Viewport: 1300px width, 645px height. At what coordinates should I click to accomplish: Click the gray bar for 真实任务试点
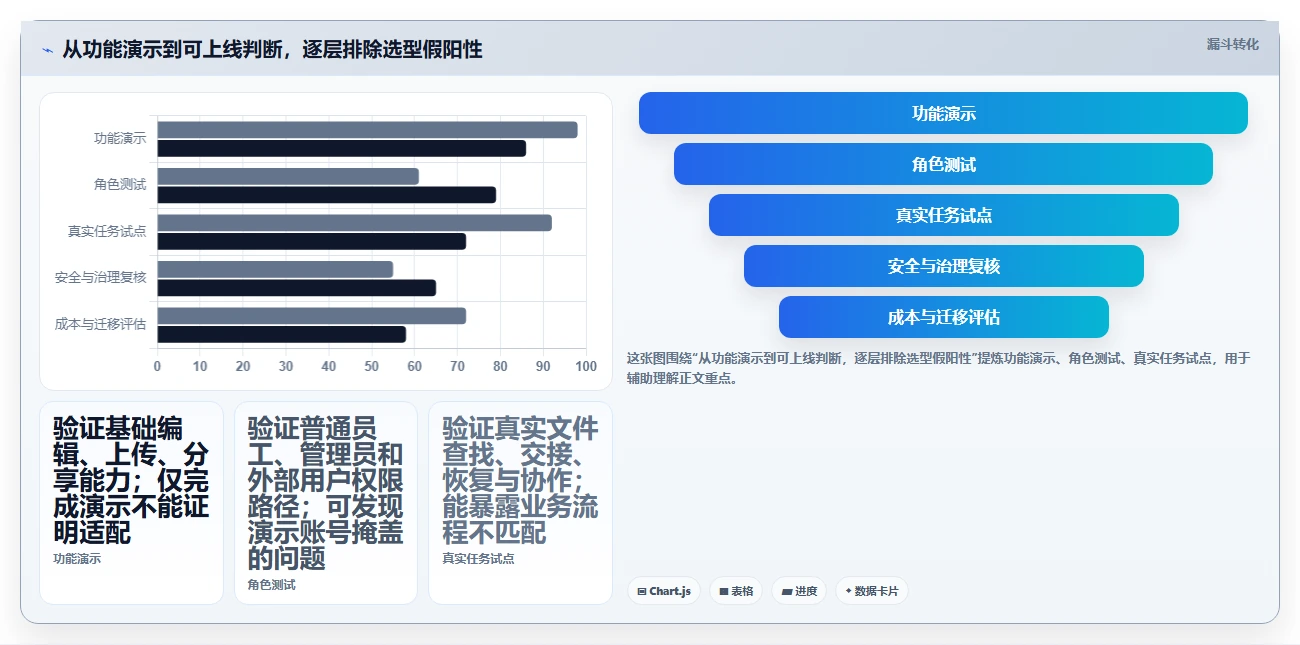pos(354,223)
